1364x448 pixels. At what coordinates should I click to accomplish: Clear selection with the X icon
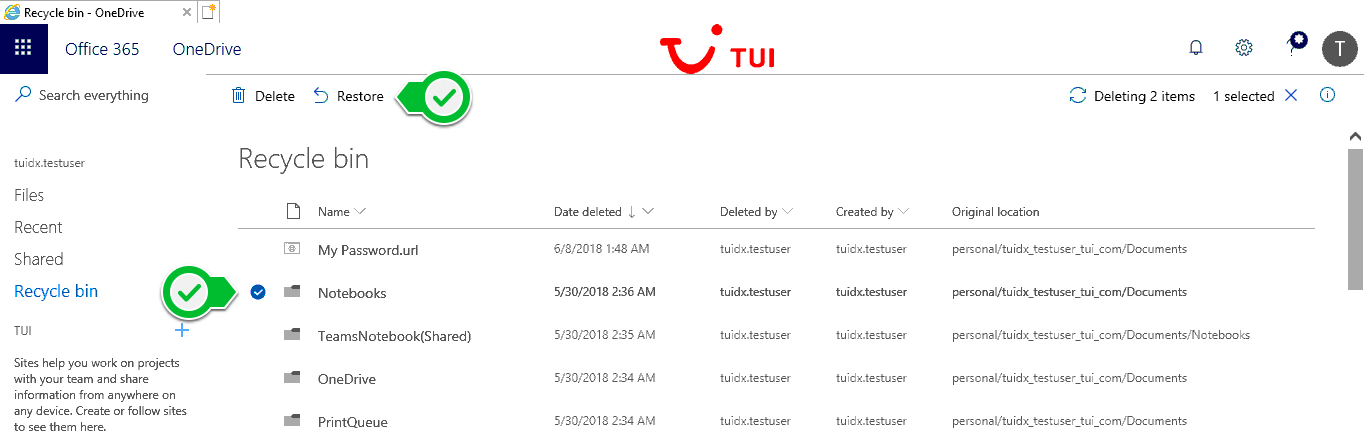click(x=1291, y=96)
